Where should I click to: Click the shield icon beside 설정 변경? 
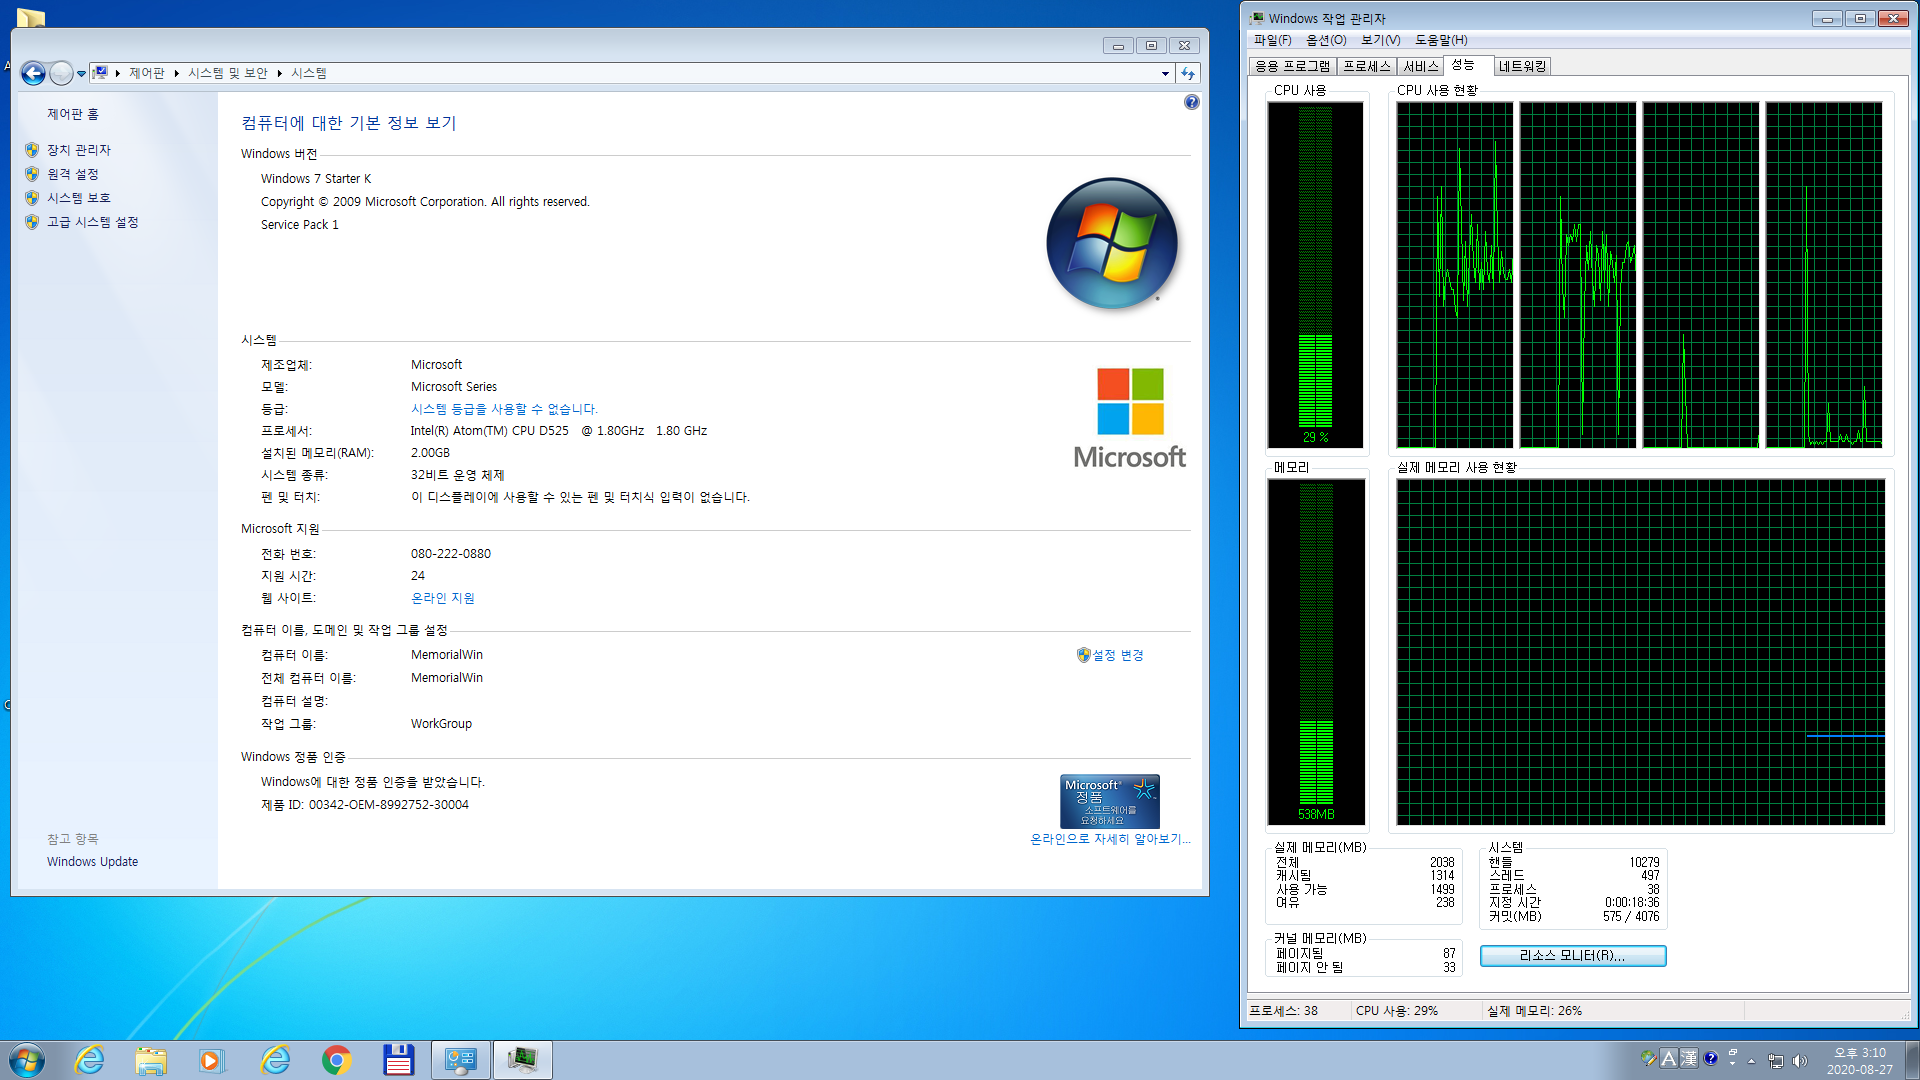coord(1083,655)
